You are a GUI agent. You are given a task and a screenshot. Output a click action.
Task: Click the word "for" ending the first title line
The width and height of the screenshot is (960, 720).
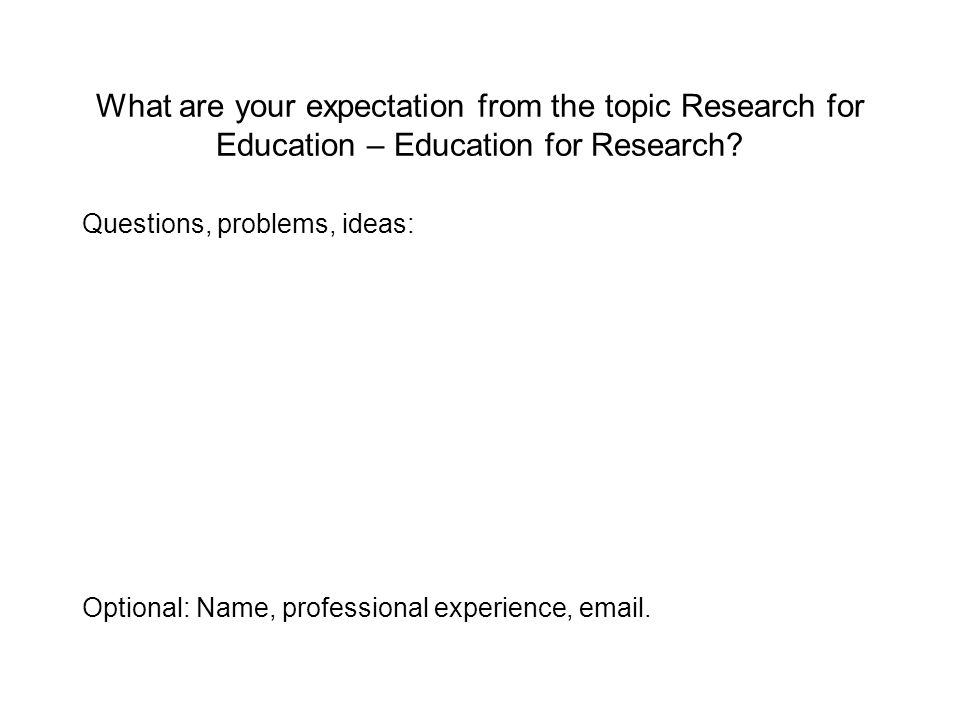[845, 106]
